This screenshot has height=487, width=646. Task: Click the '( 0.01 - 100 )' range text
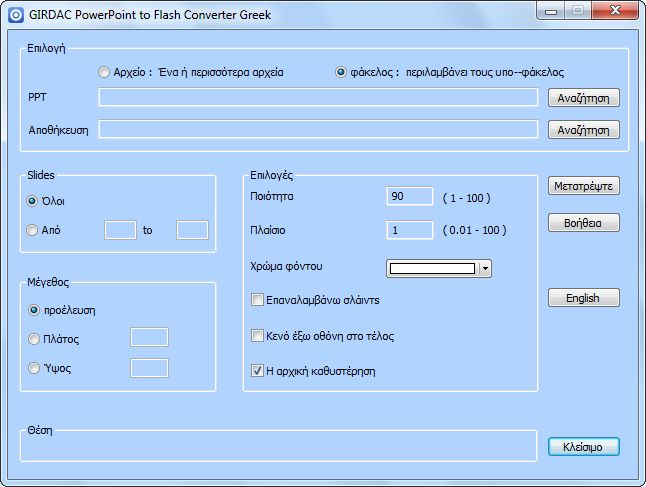[474, 230]
